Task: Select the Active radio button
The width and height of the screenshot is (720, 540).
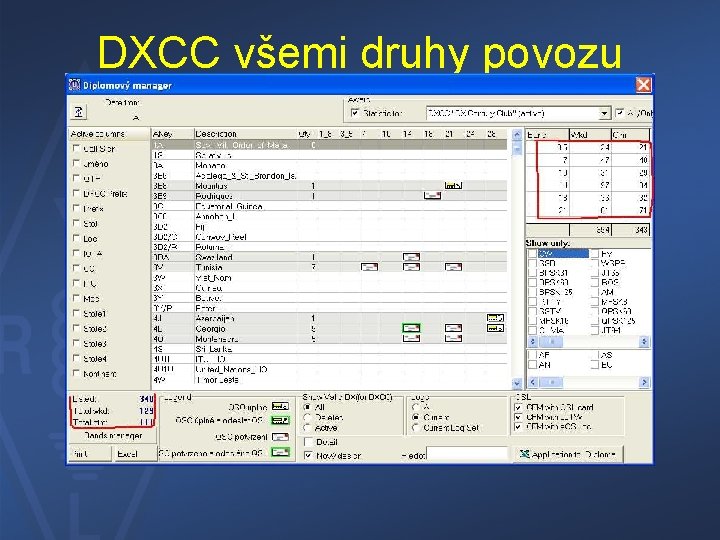Action: tap(308, 428)
